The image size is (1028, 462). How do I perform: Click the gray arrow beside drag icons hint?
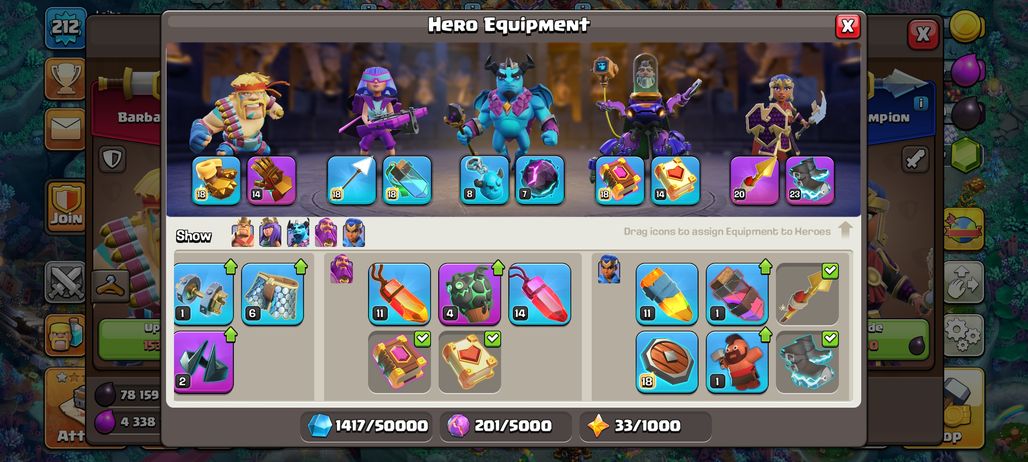[x=845, y=230]
